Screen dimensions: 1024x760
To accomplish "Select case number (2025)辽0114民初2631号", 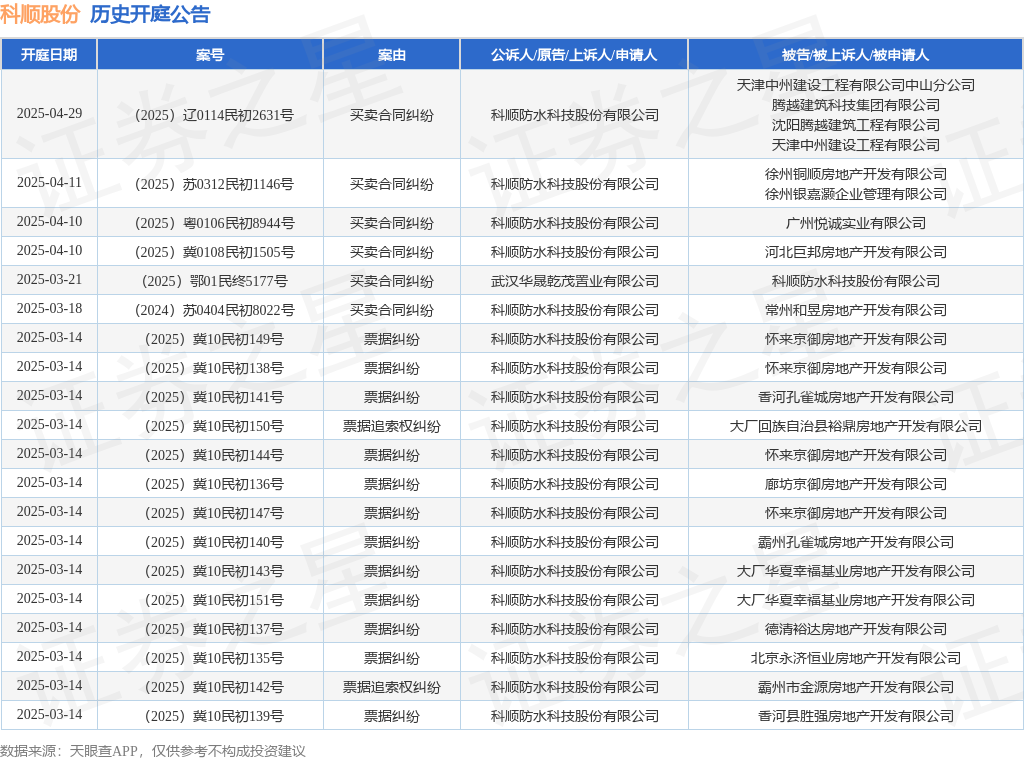I will (214, 116).
